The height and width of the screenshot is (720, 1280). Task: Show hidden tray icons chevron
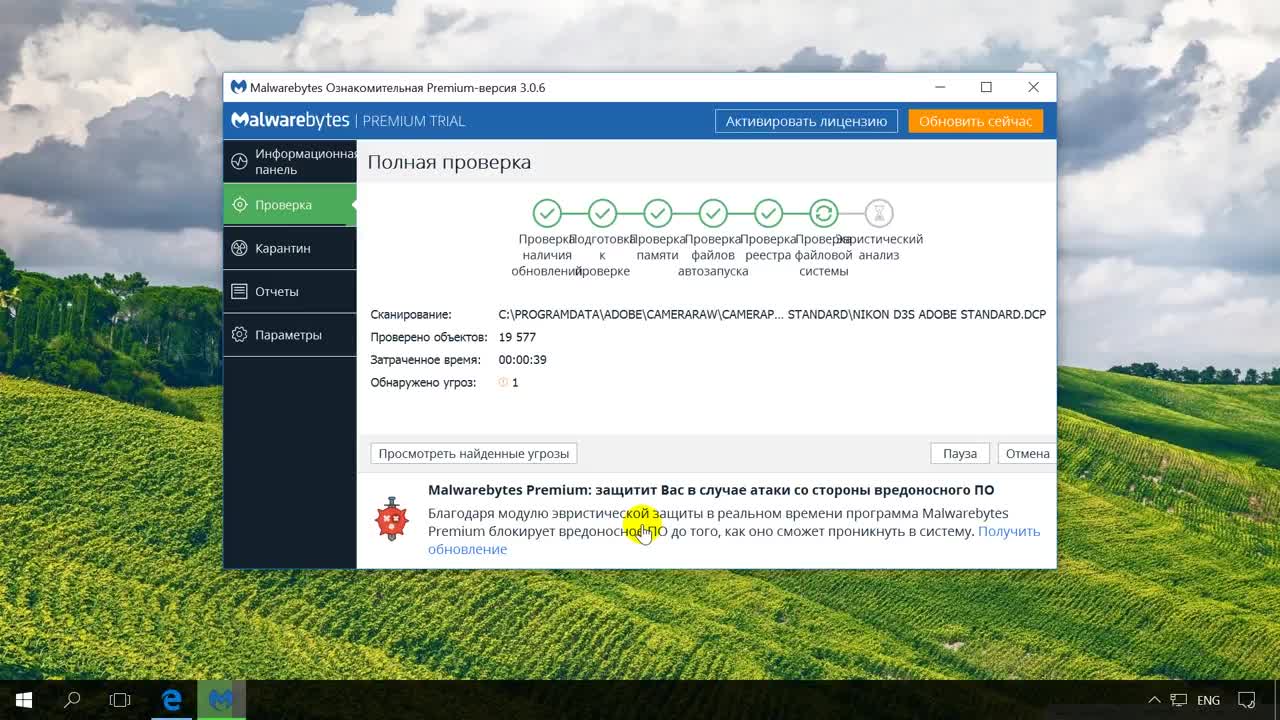click(1154, 700)
